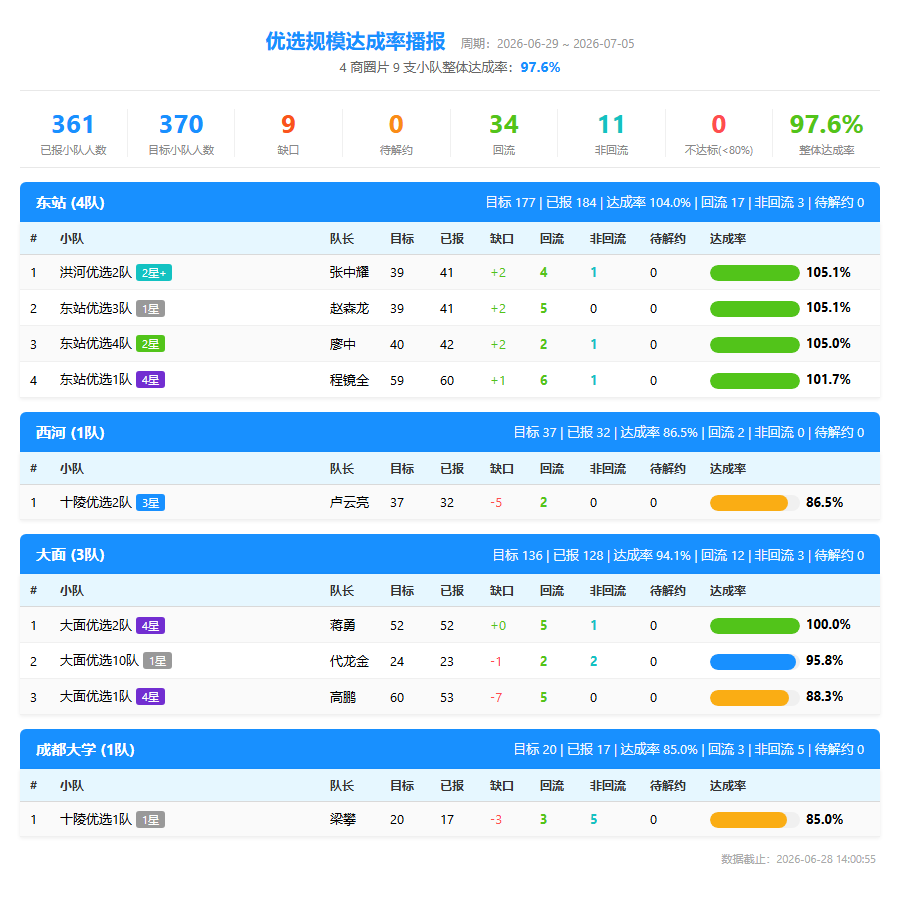Select the 大面 (3队) section header
This screenshot has height=898, width=900.
point(450,554)
